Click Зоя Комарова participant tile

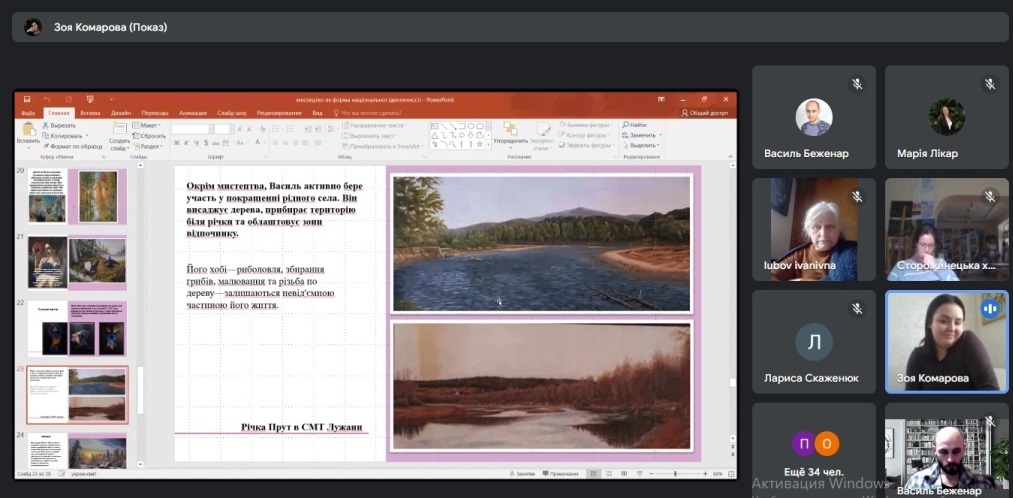click(945, 341)
